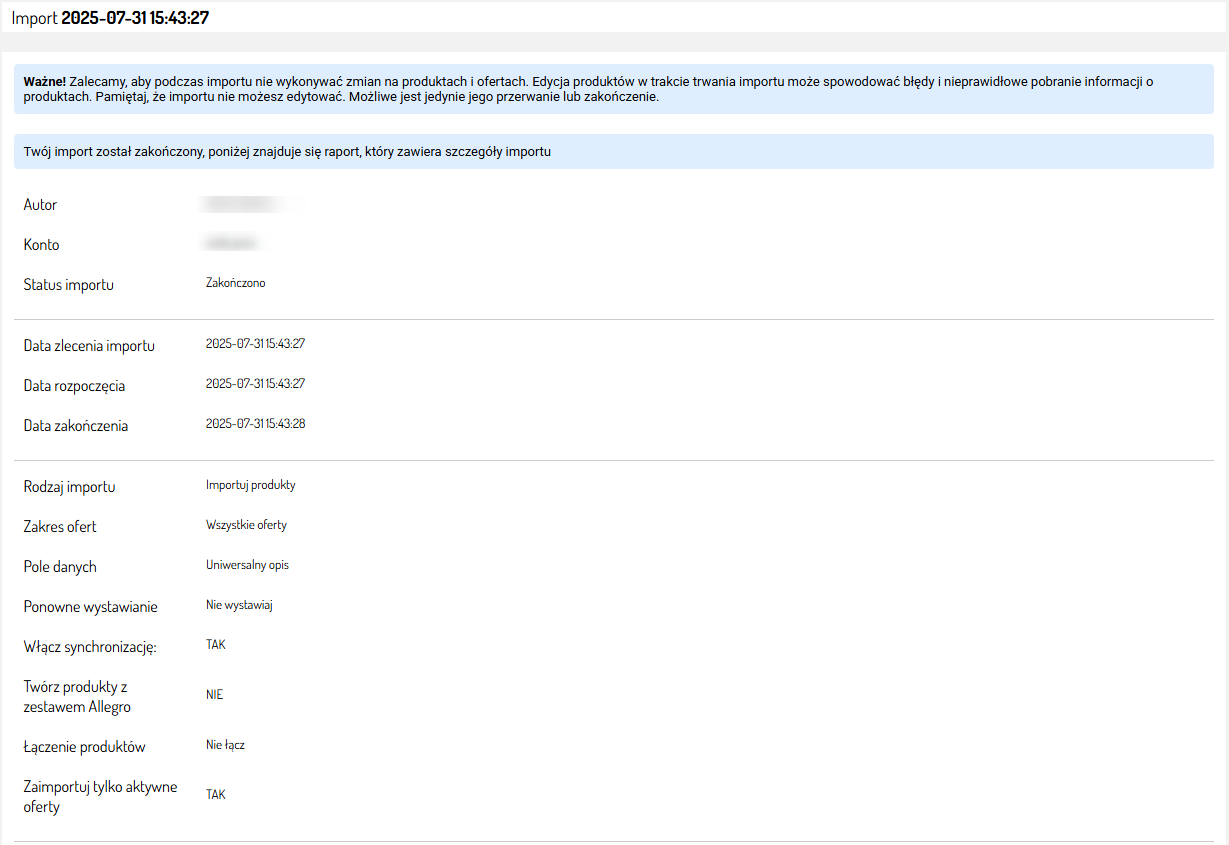Click the blurred Konto value

[x=232, y=244]
